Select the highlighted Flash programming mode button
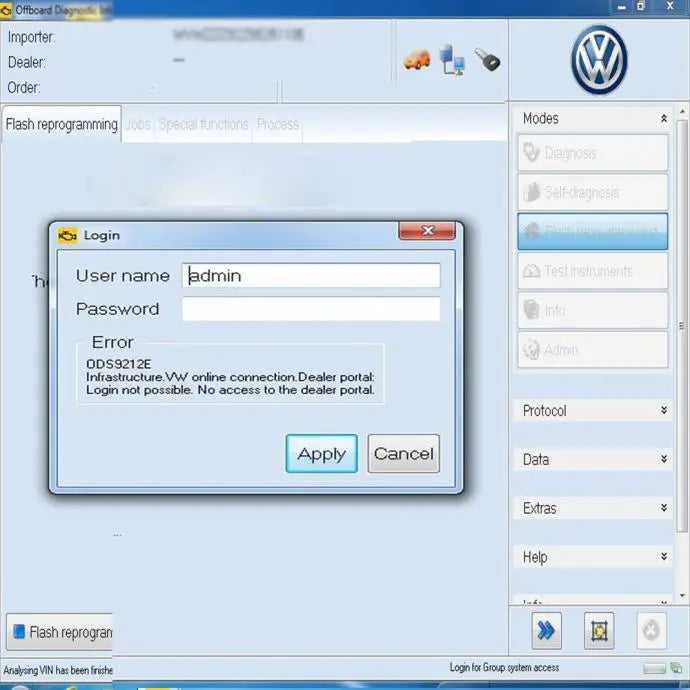This screenshot has width=690, height=690. [x=593, y=231]
